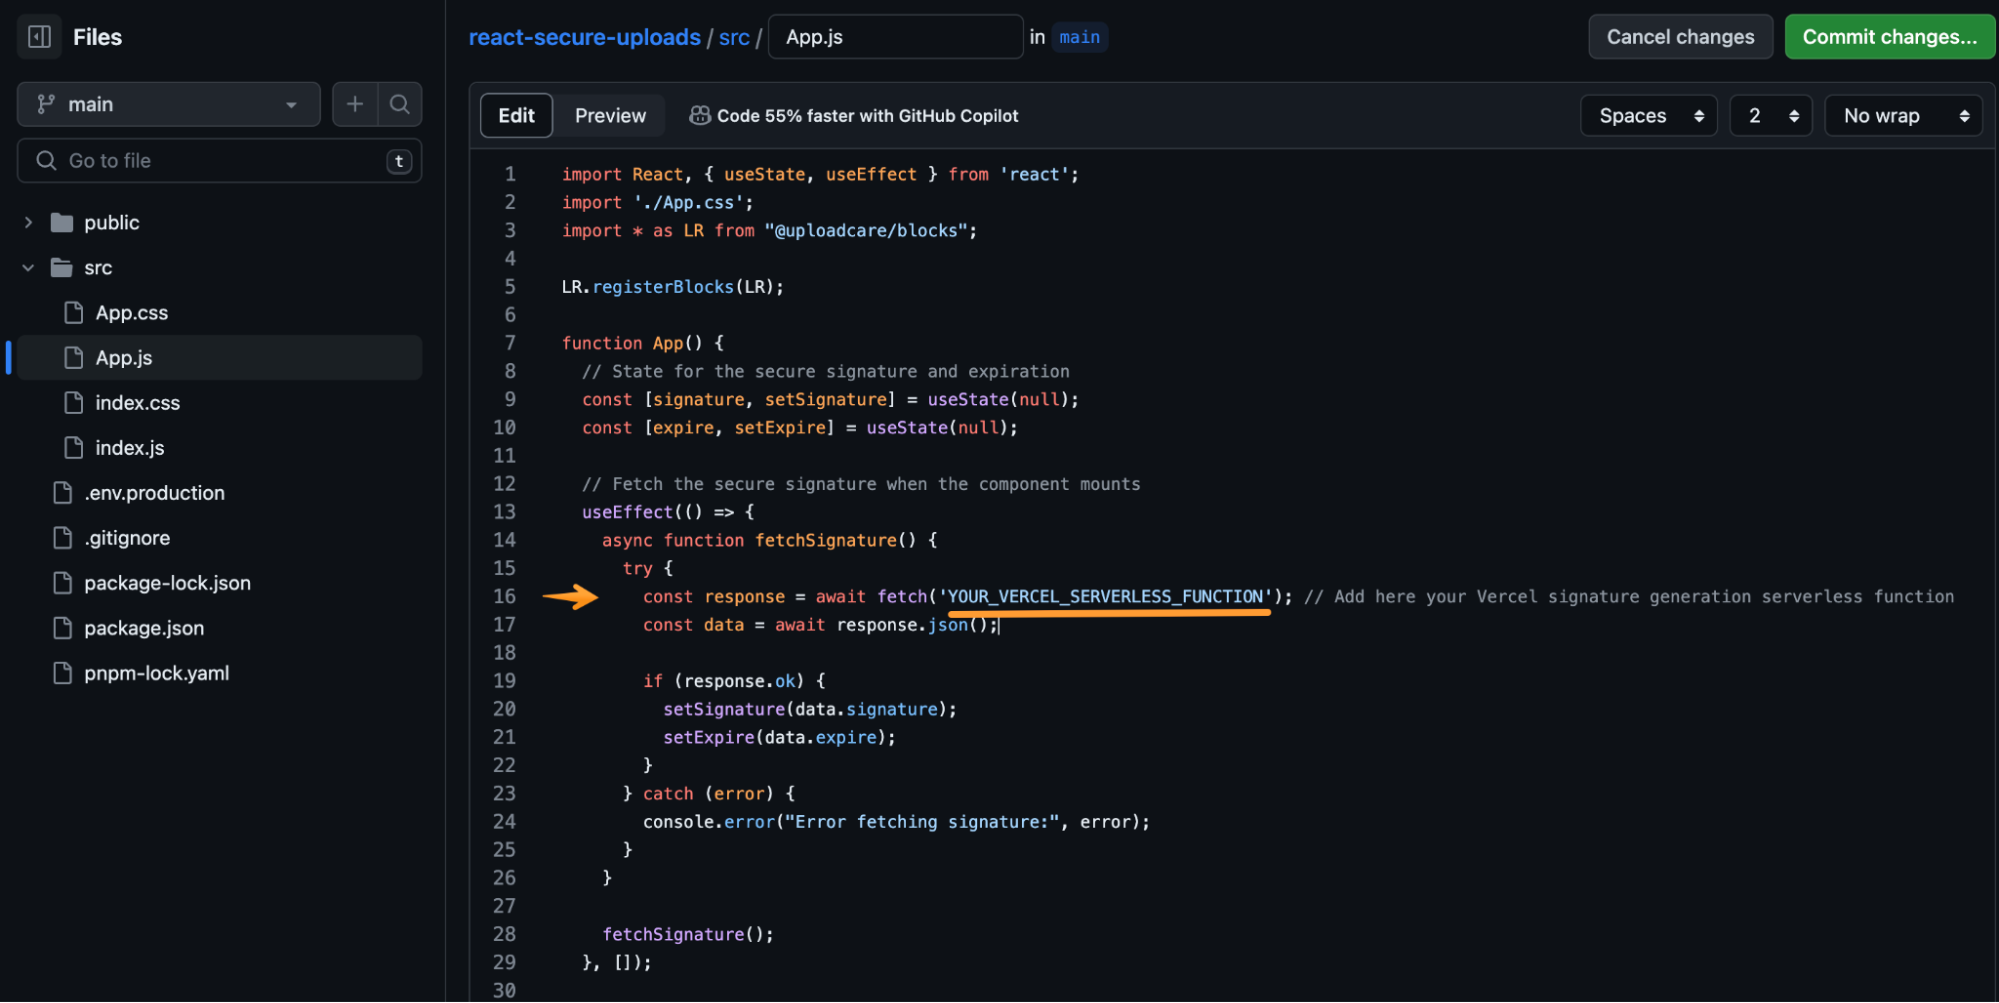Open the No wrap line-wrapping dropdown
Viewport: 1999px width, 1003px height.
[1903, 115]
